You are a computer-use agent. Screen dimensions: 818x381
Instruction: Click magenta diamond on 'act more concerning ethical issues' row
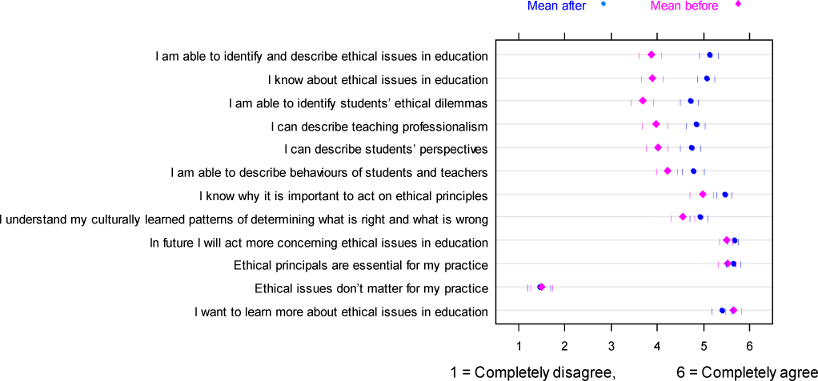tap(727, 240)
